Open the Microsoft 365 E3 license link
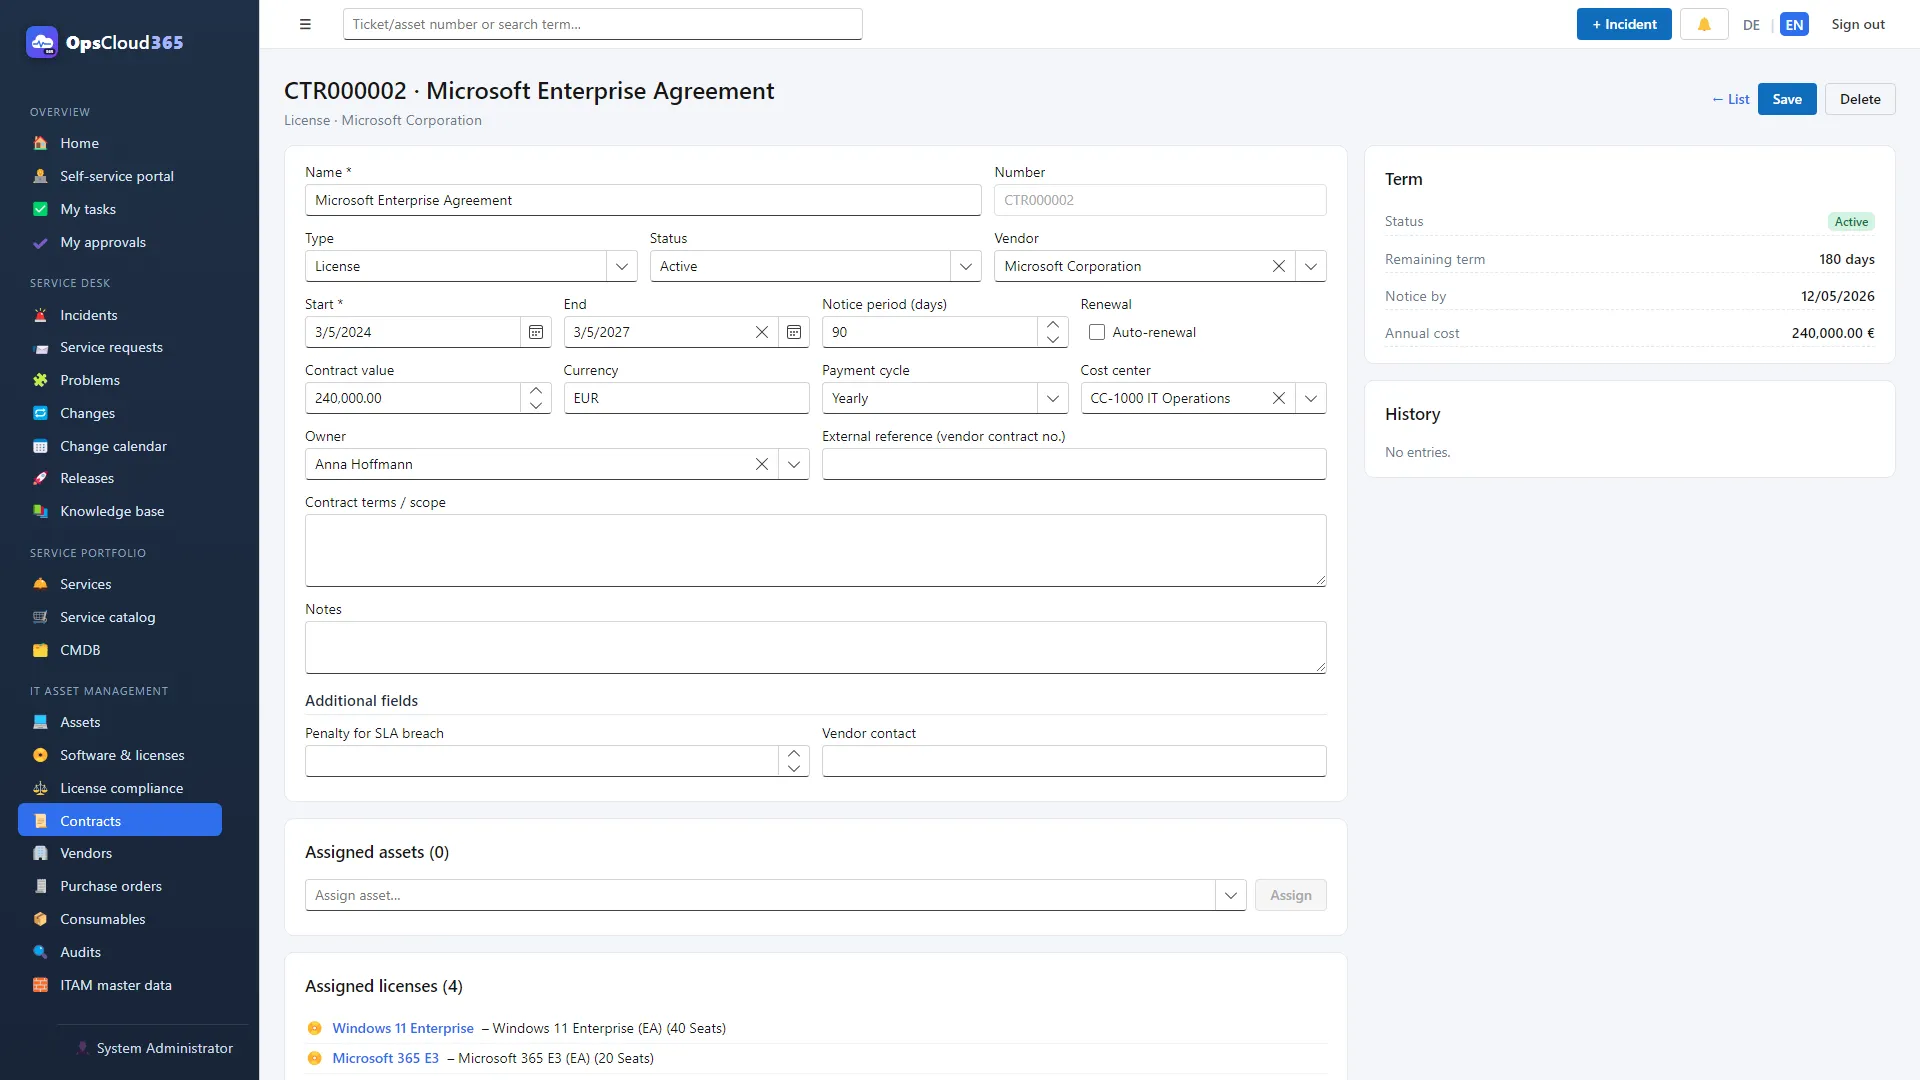The image size is (1920, 1080). click(385, 1058)
